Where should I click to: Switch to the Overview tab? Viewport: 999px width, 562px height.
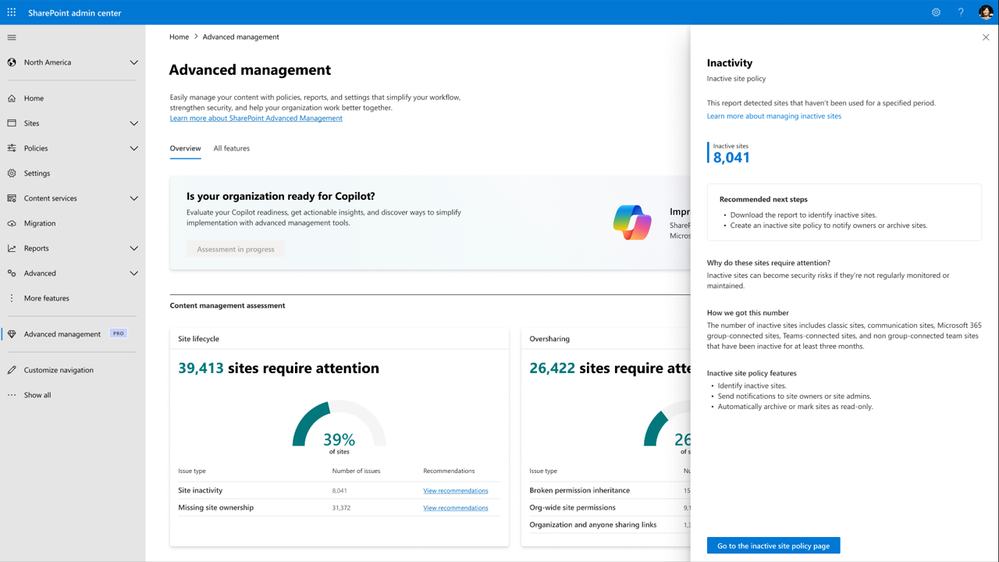pyautogui.click(x=185, y=148)
